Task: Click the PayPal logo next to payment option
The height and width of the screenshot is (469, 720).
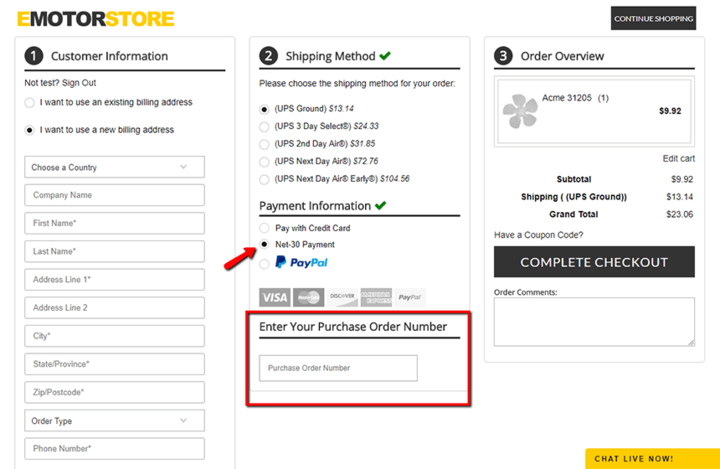Action: [301, 262]
